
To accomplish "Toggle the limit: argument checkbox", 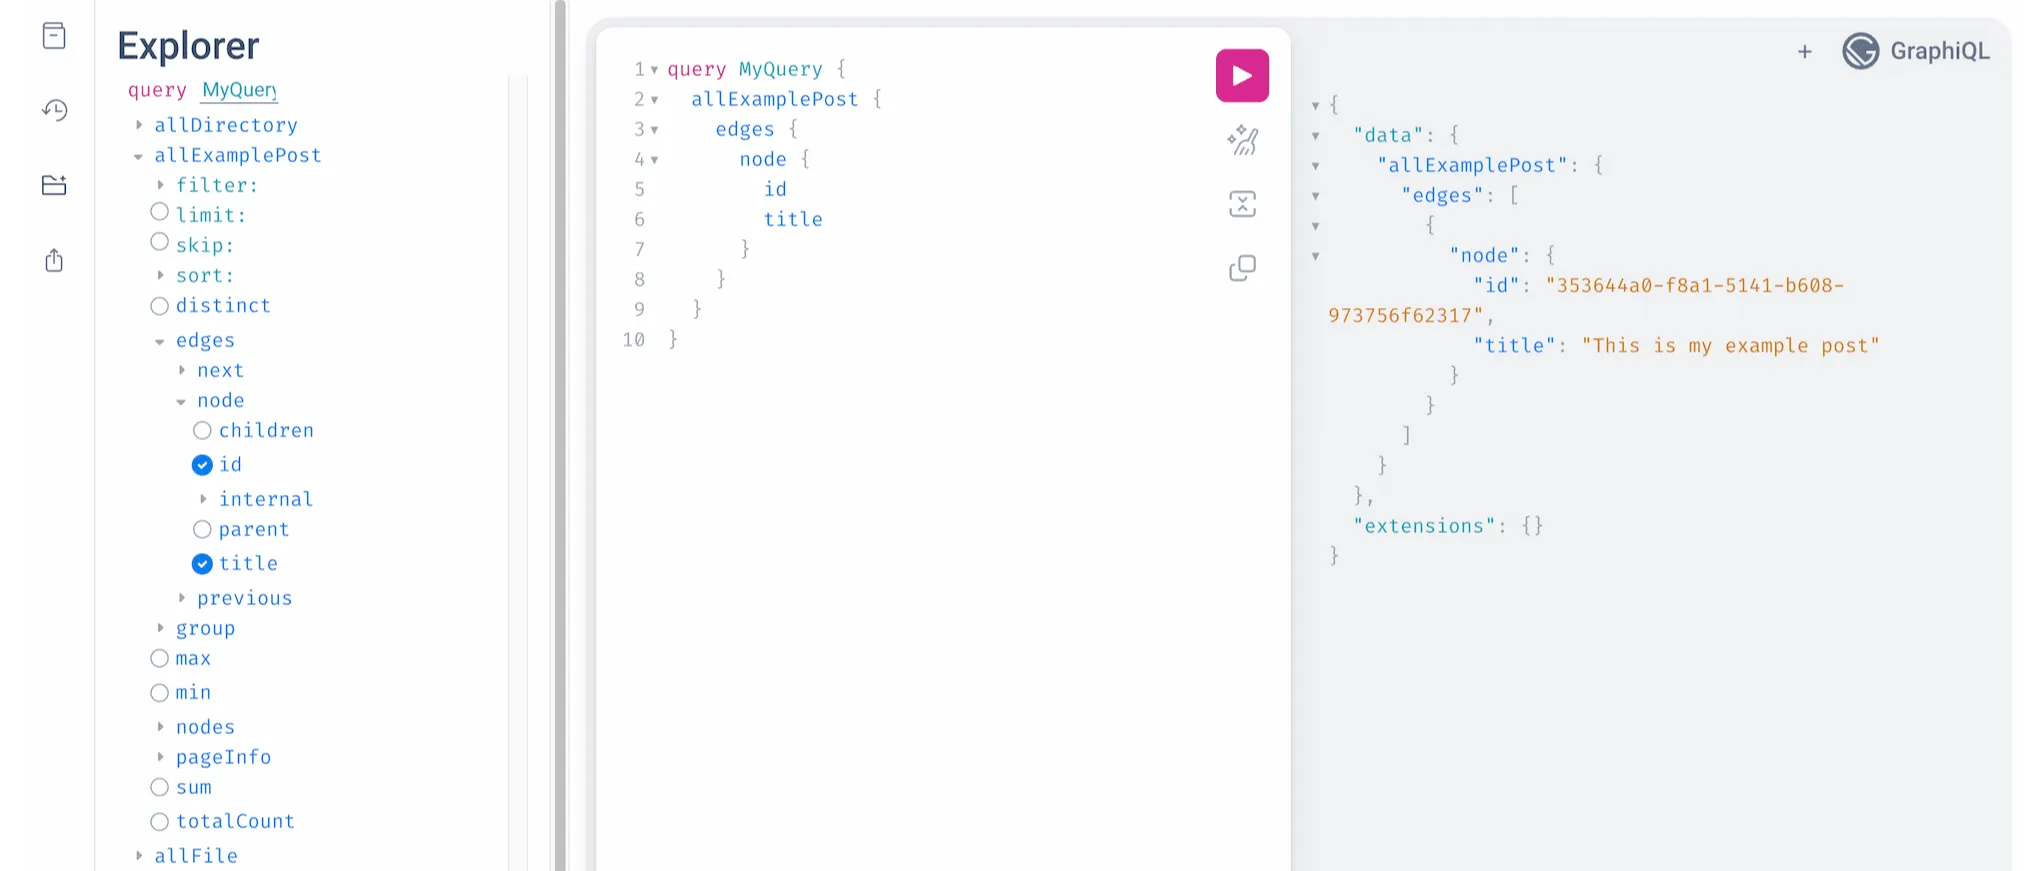I will click(159, 212).
